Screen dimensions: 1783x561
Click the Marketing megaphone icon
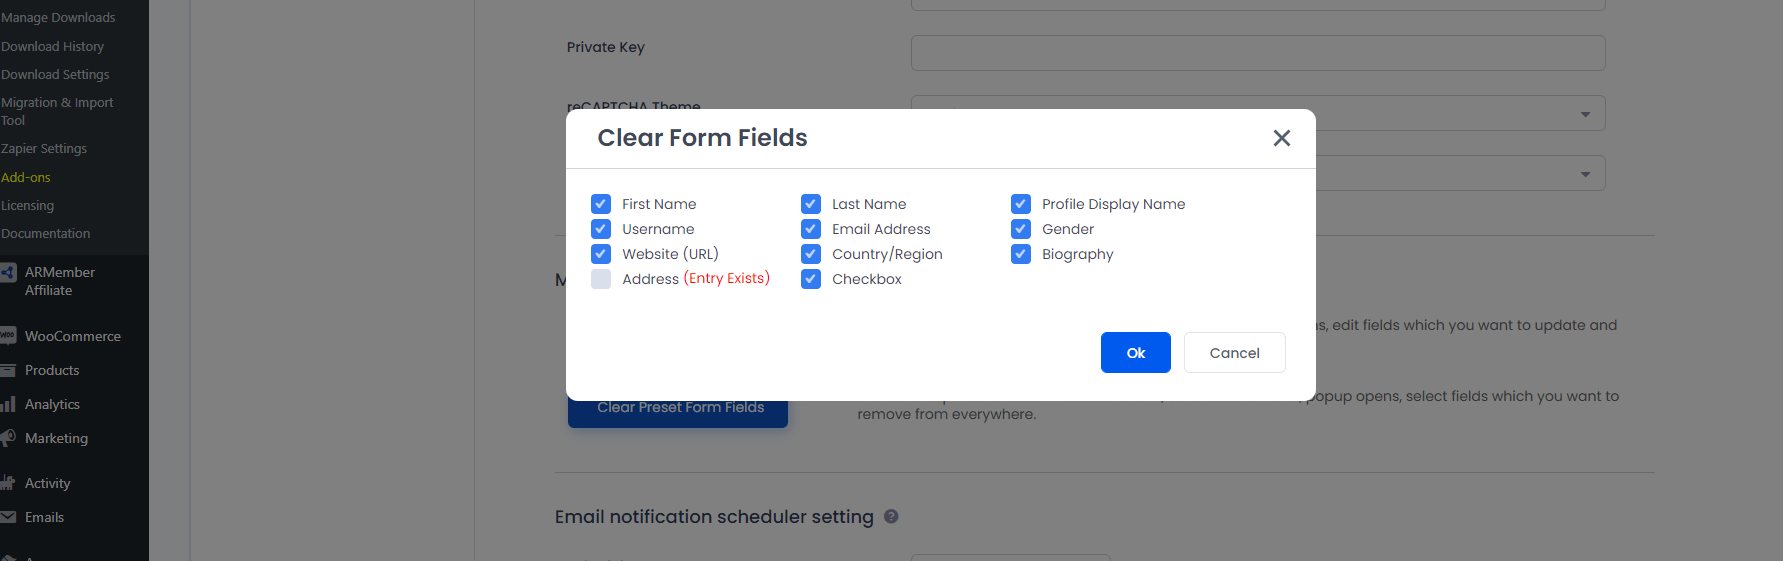8,438
